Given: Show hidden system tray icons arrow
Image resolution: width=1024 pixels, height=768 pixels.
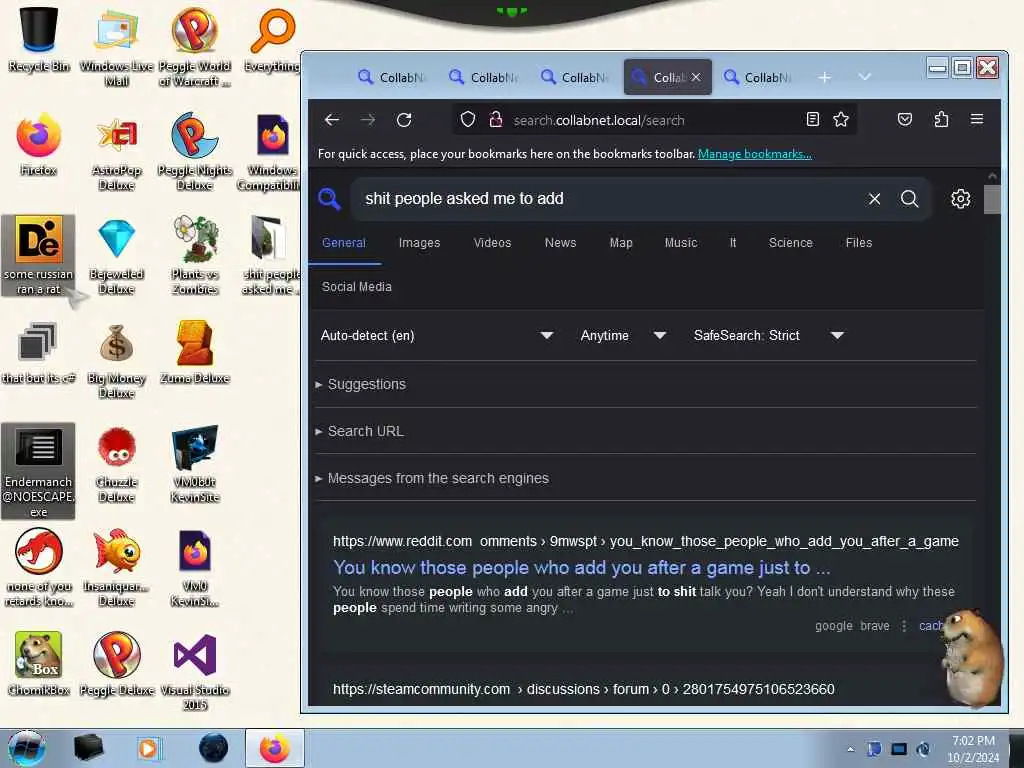Looking at the screenshot, I should tap(850, 749).
